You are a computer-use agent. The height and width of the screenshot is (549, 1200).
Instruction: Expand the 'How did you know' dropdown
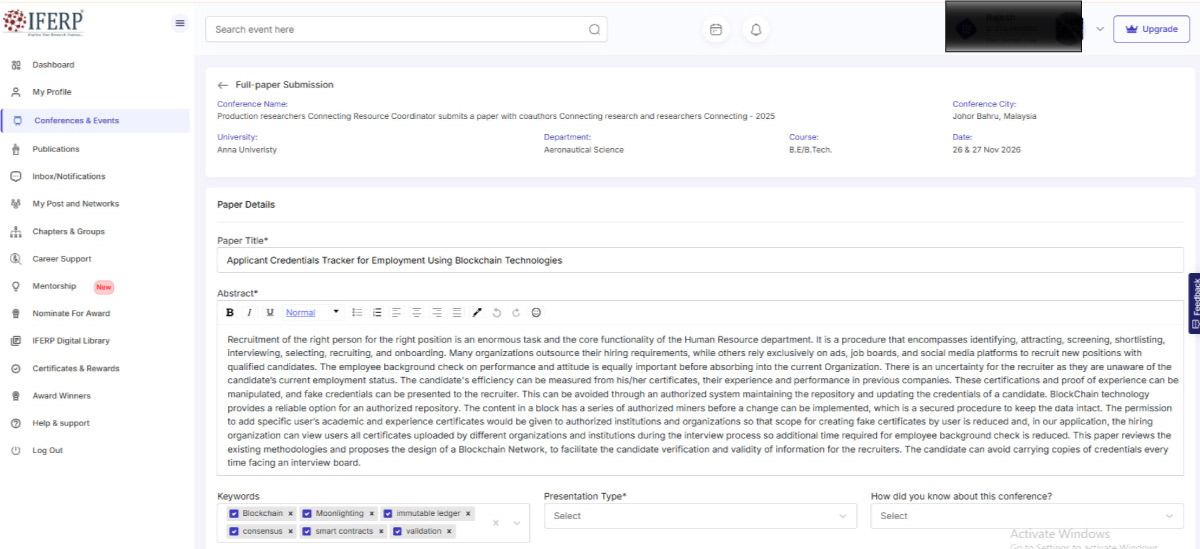point(1026,516)
